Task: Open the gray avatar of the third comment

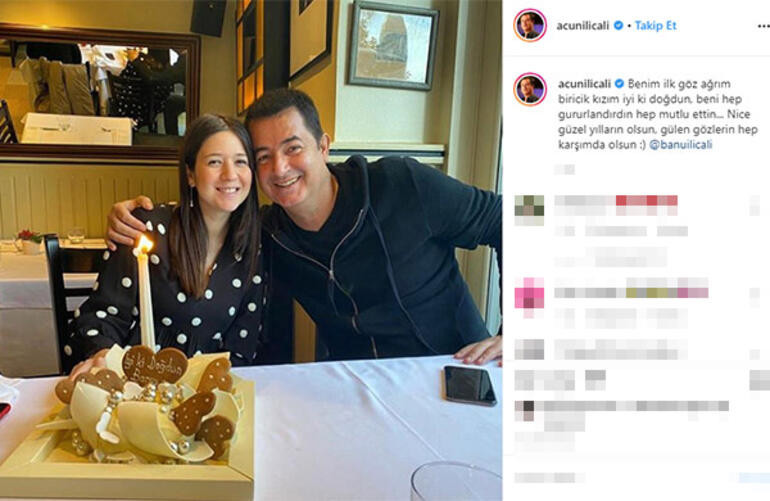Action: 529,349
